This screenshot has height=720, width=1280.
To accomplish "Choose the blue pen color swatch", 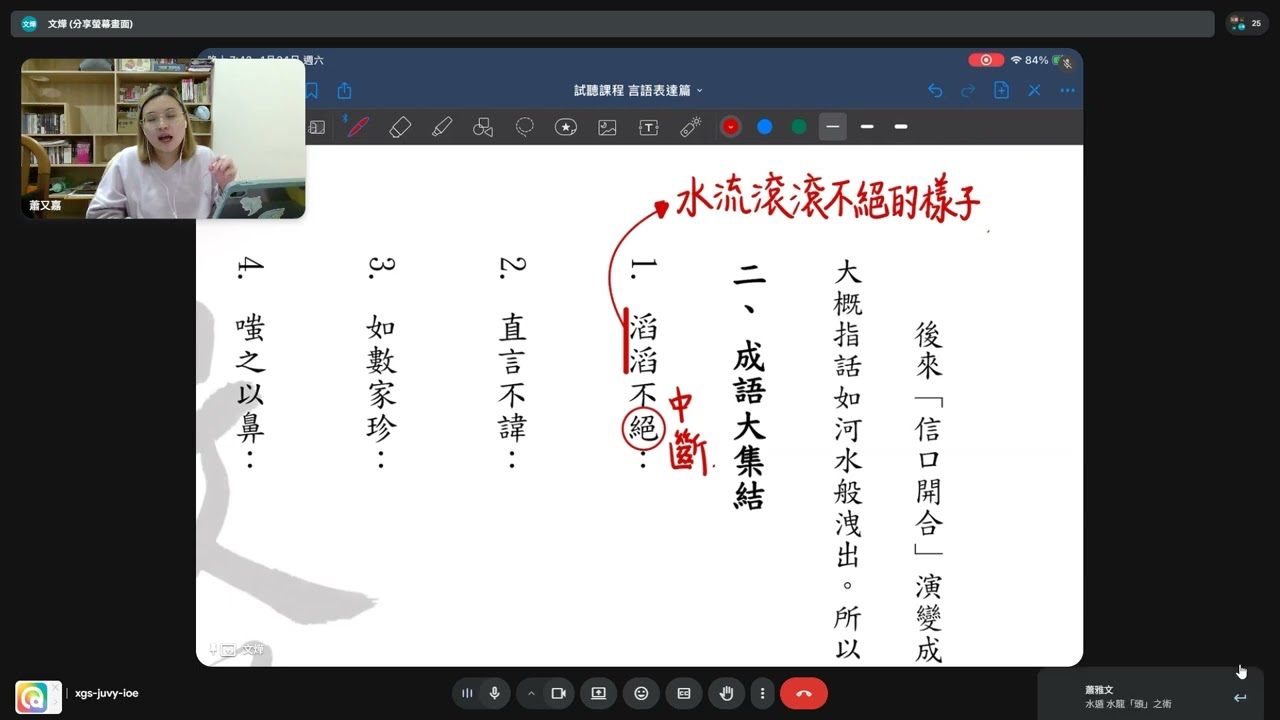I will (x=765, y=127).
